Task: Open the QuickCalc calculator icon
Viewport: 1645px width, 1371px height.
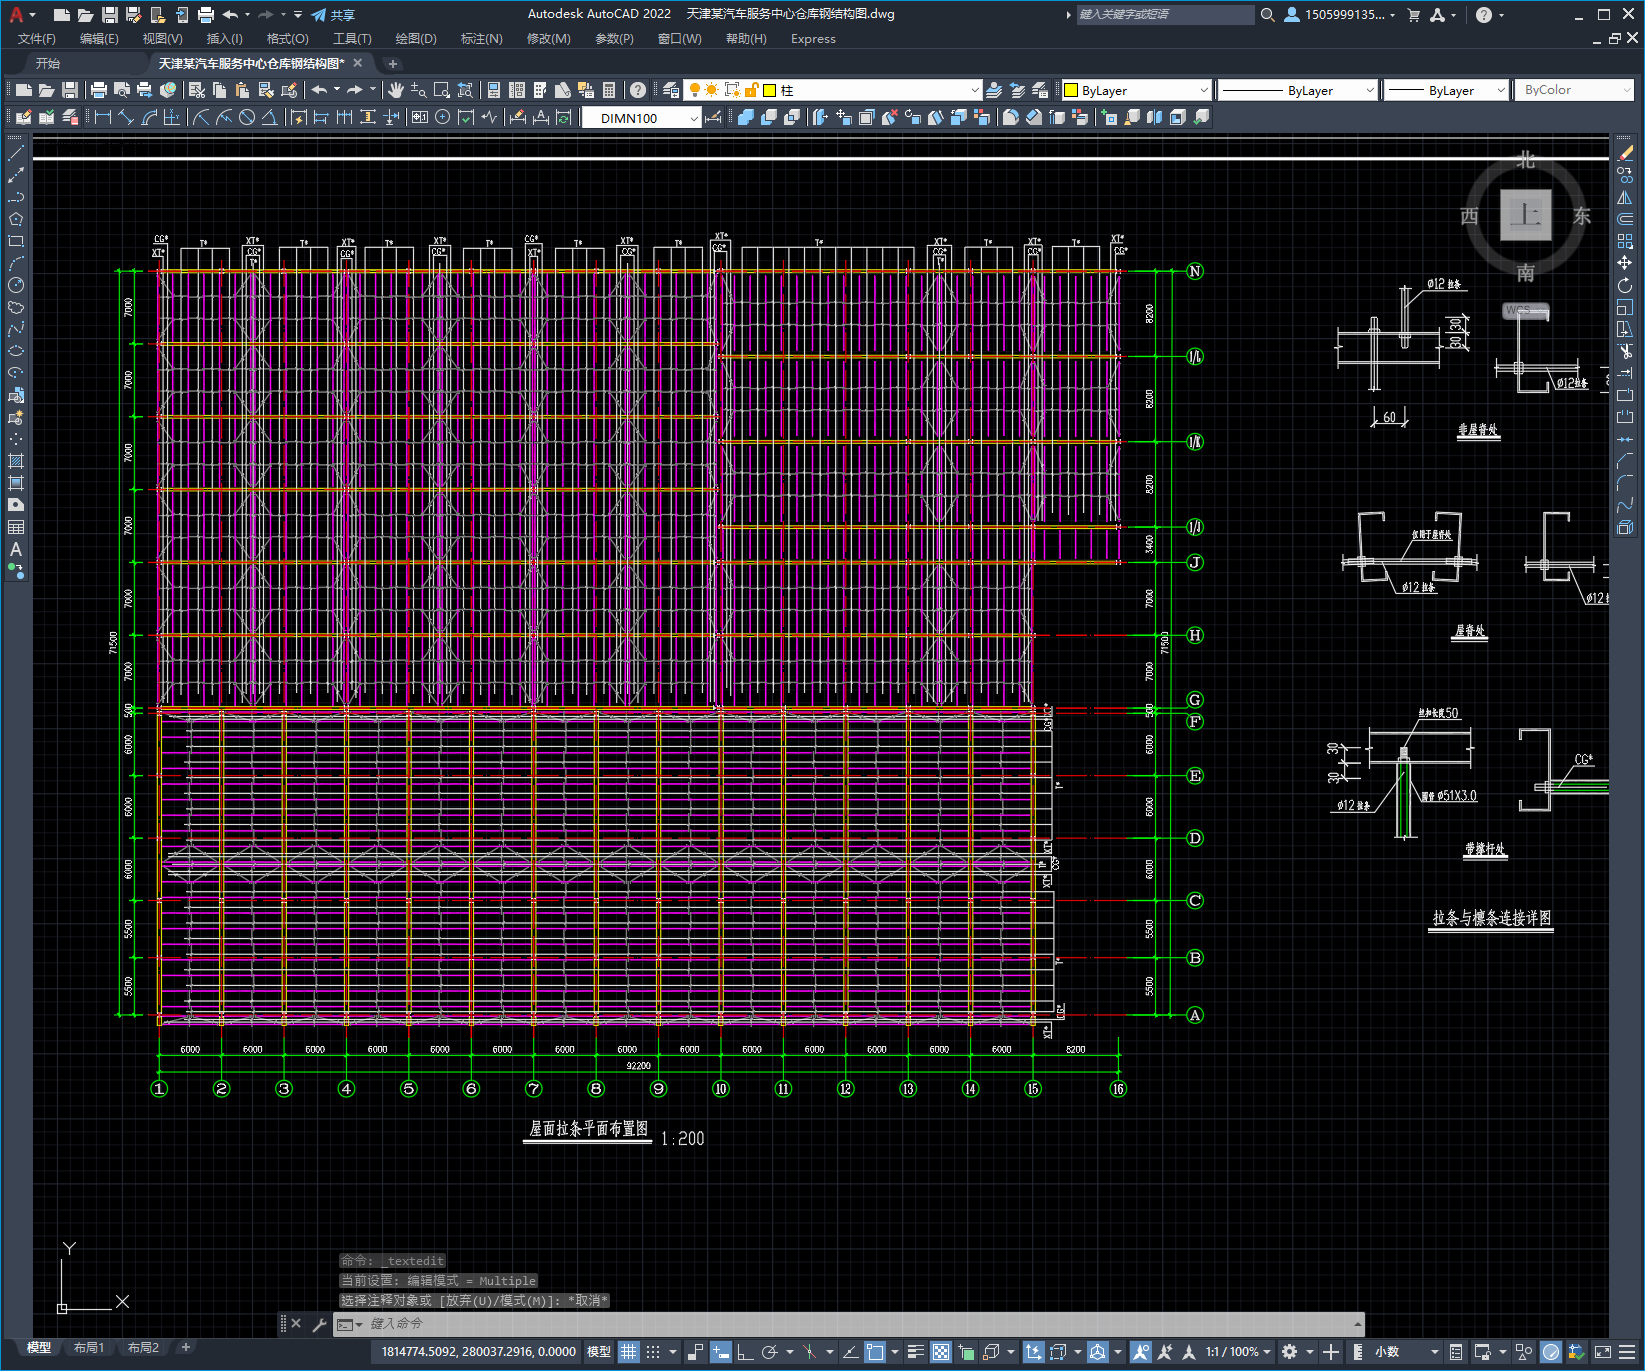Action: tap(609, 90)
